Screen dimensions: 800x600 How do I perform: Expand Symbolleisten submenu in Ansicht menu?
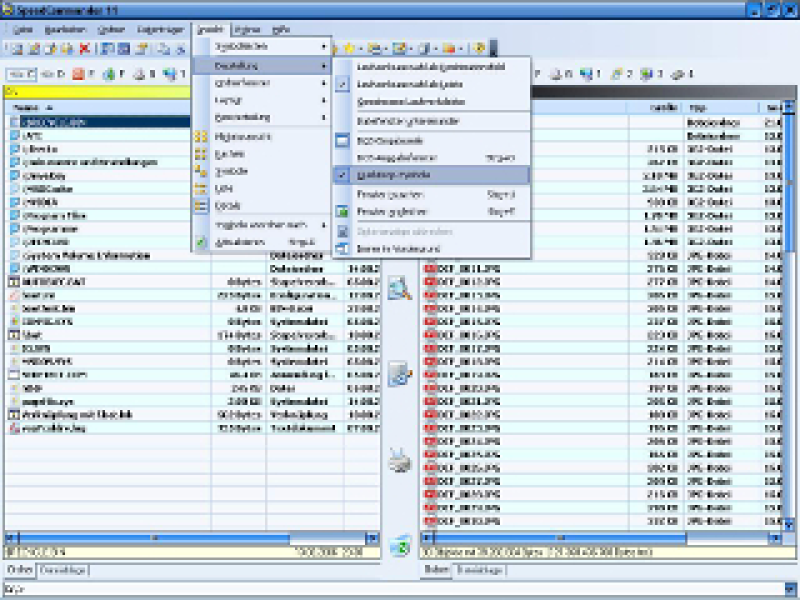(262, 46)
